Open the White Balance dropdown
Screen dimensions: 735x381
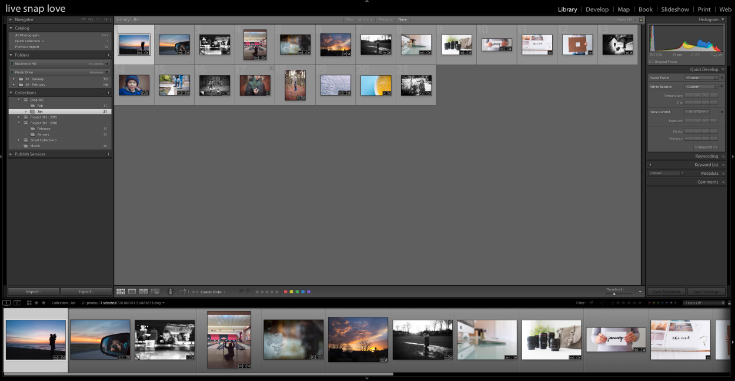[702, 87]
